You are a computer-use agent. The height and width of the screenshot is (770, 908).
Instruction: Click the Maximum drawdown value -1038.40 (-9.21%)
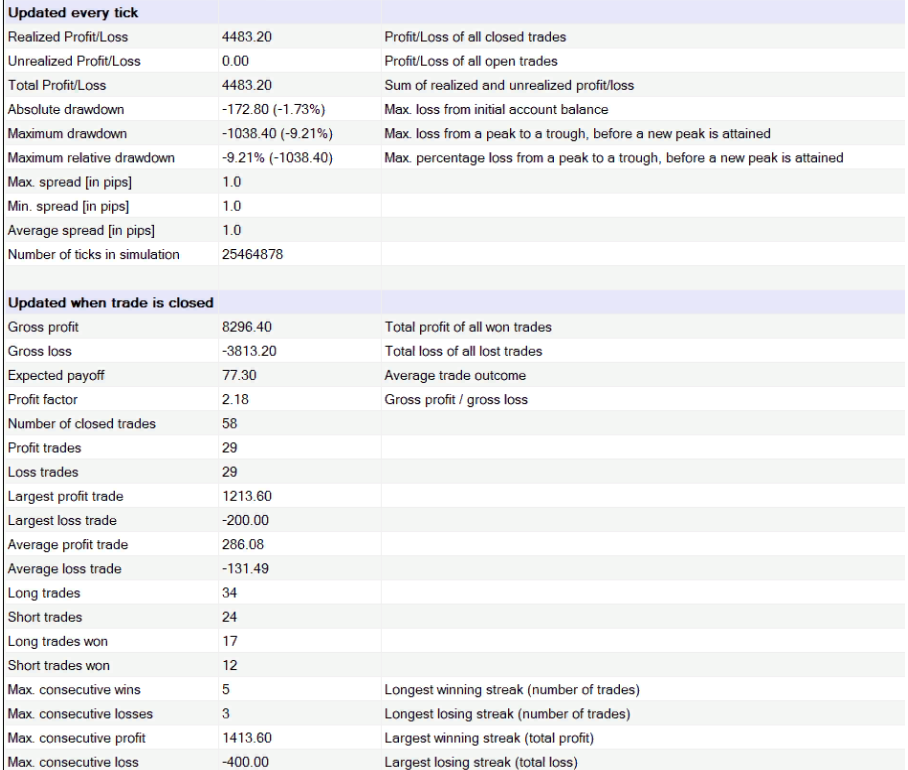277,133
